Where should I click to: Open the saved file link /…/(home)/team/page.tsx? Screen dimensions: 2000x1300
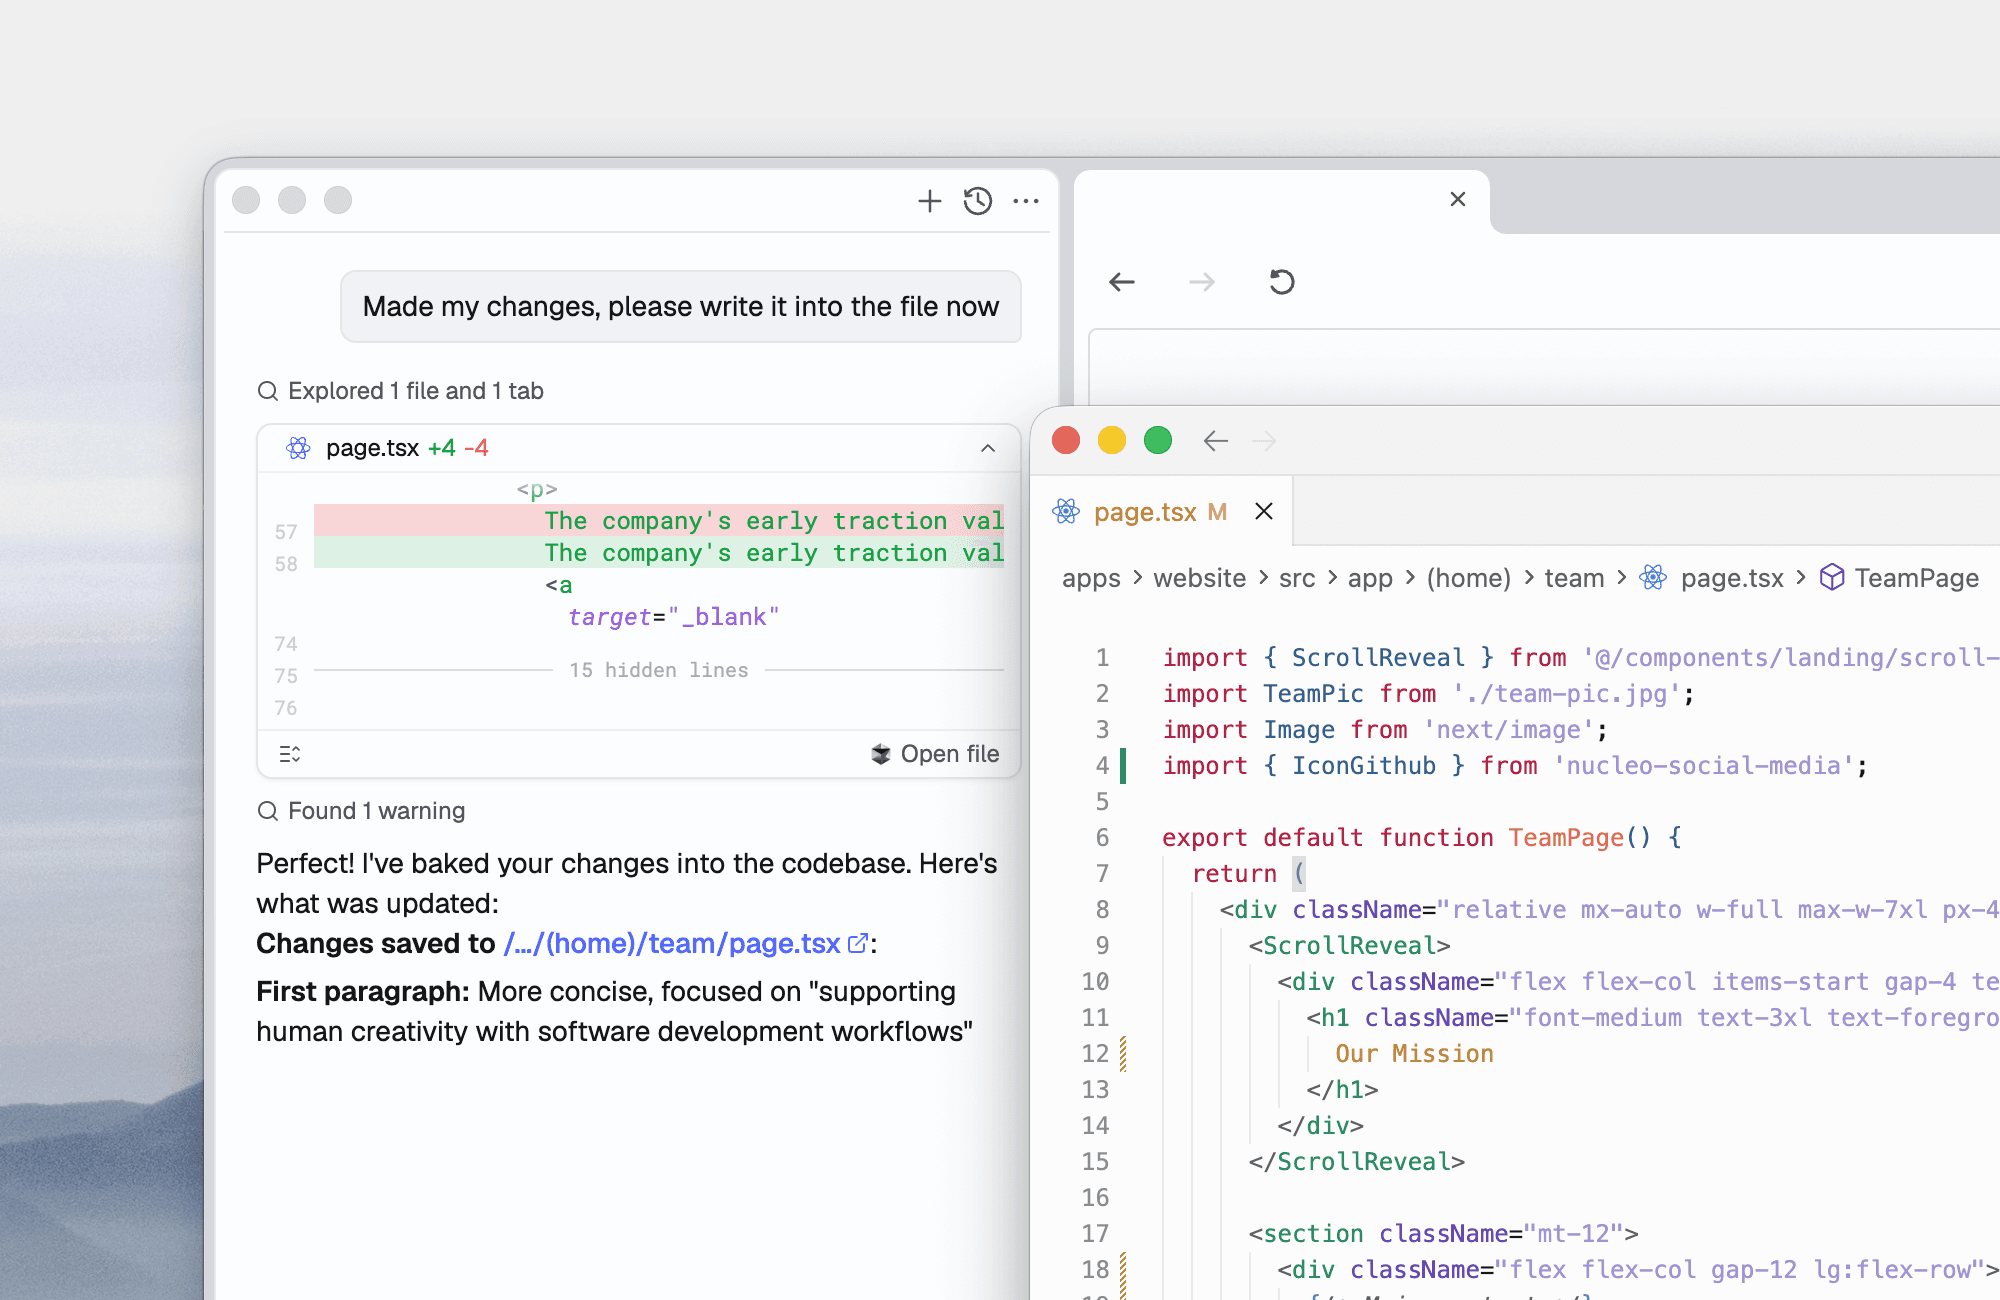[x=671, y=942]
